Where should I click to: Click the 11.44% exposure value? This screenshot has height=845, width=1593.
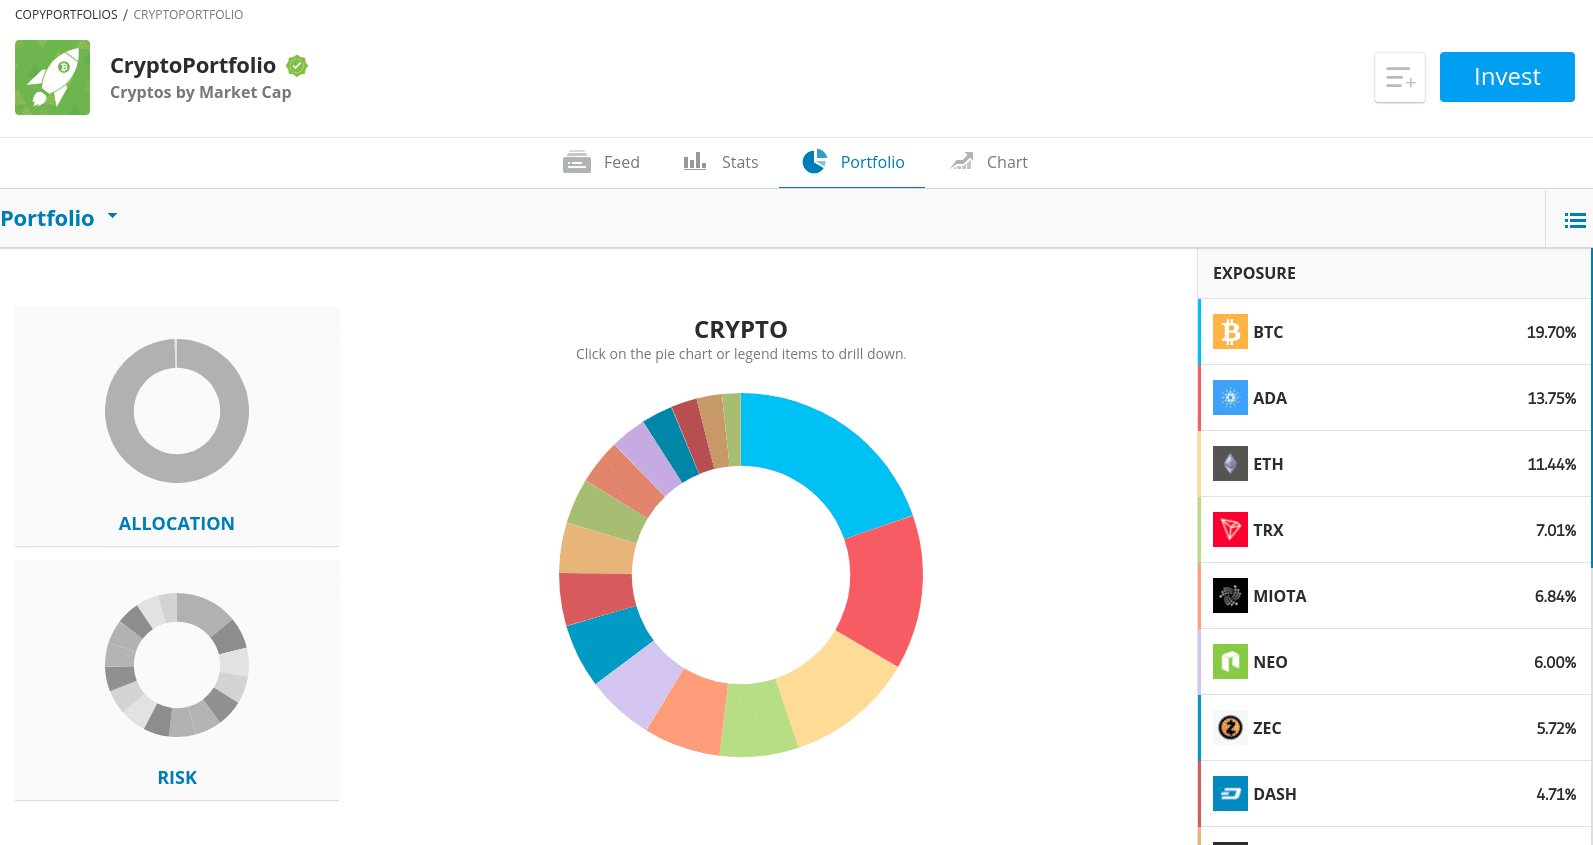1551,464
